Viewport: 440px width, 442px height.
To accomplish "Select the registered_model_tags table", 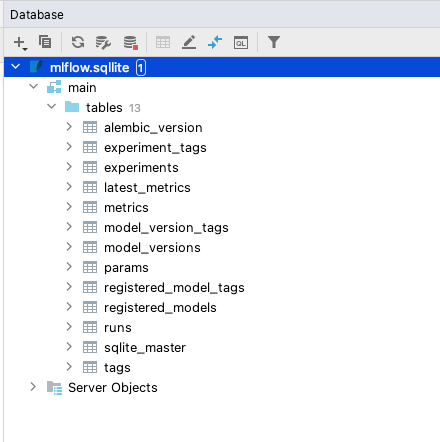I will [174, 288].
